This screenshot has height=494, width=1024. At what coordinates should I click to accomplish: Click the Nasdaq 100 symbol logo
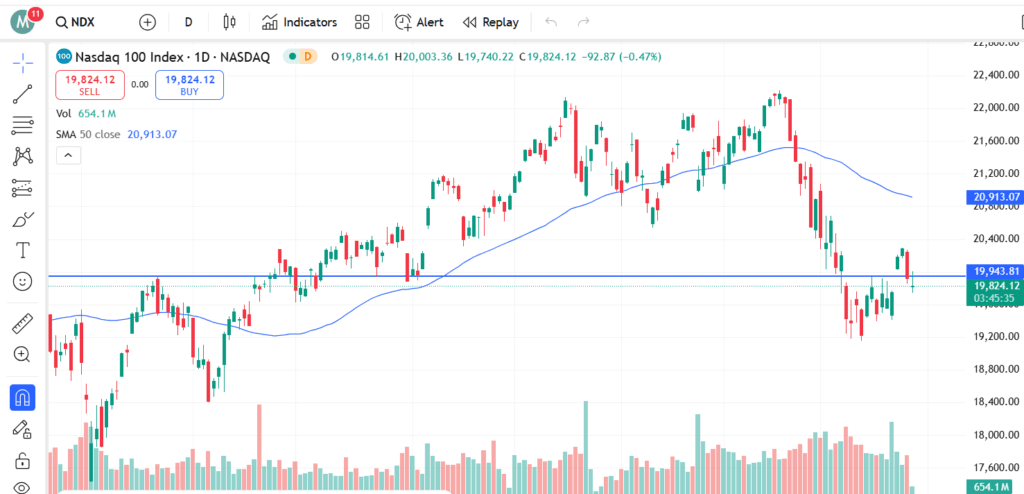point(64,57)
